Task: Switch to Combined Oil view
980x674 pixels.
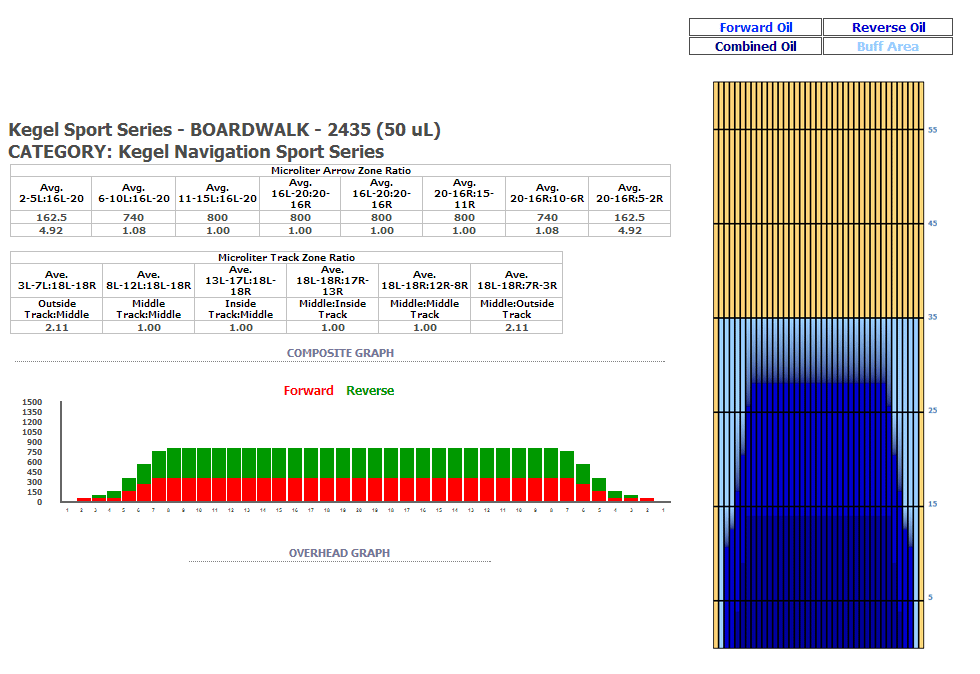Action: tap(755, 47)
